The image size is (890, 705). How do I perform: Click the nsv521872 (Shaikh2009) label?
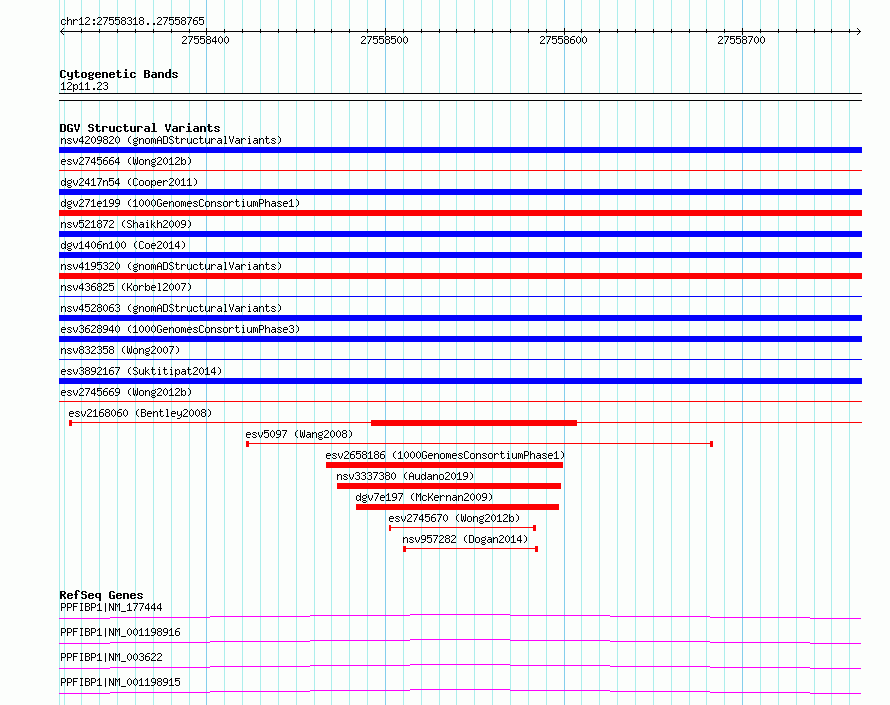126,224
